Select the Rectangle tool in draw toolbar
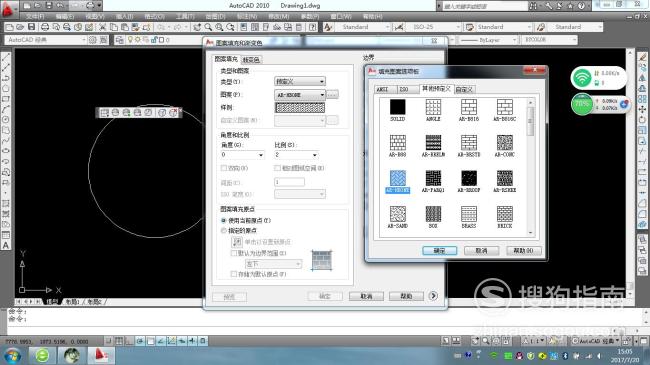Image resolution: width=650 pixels, height=365 pixels. (6, 99)
